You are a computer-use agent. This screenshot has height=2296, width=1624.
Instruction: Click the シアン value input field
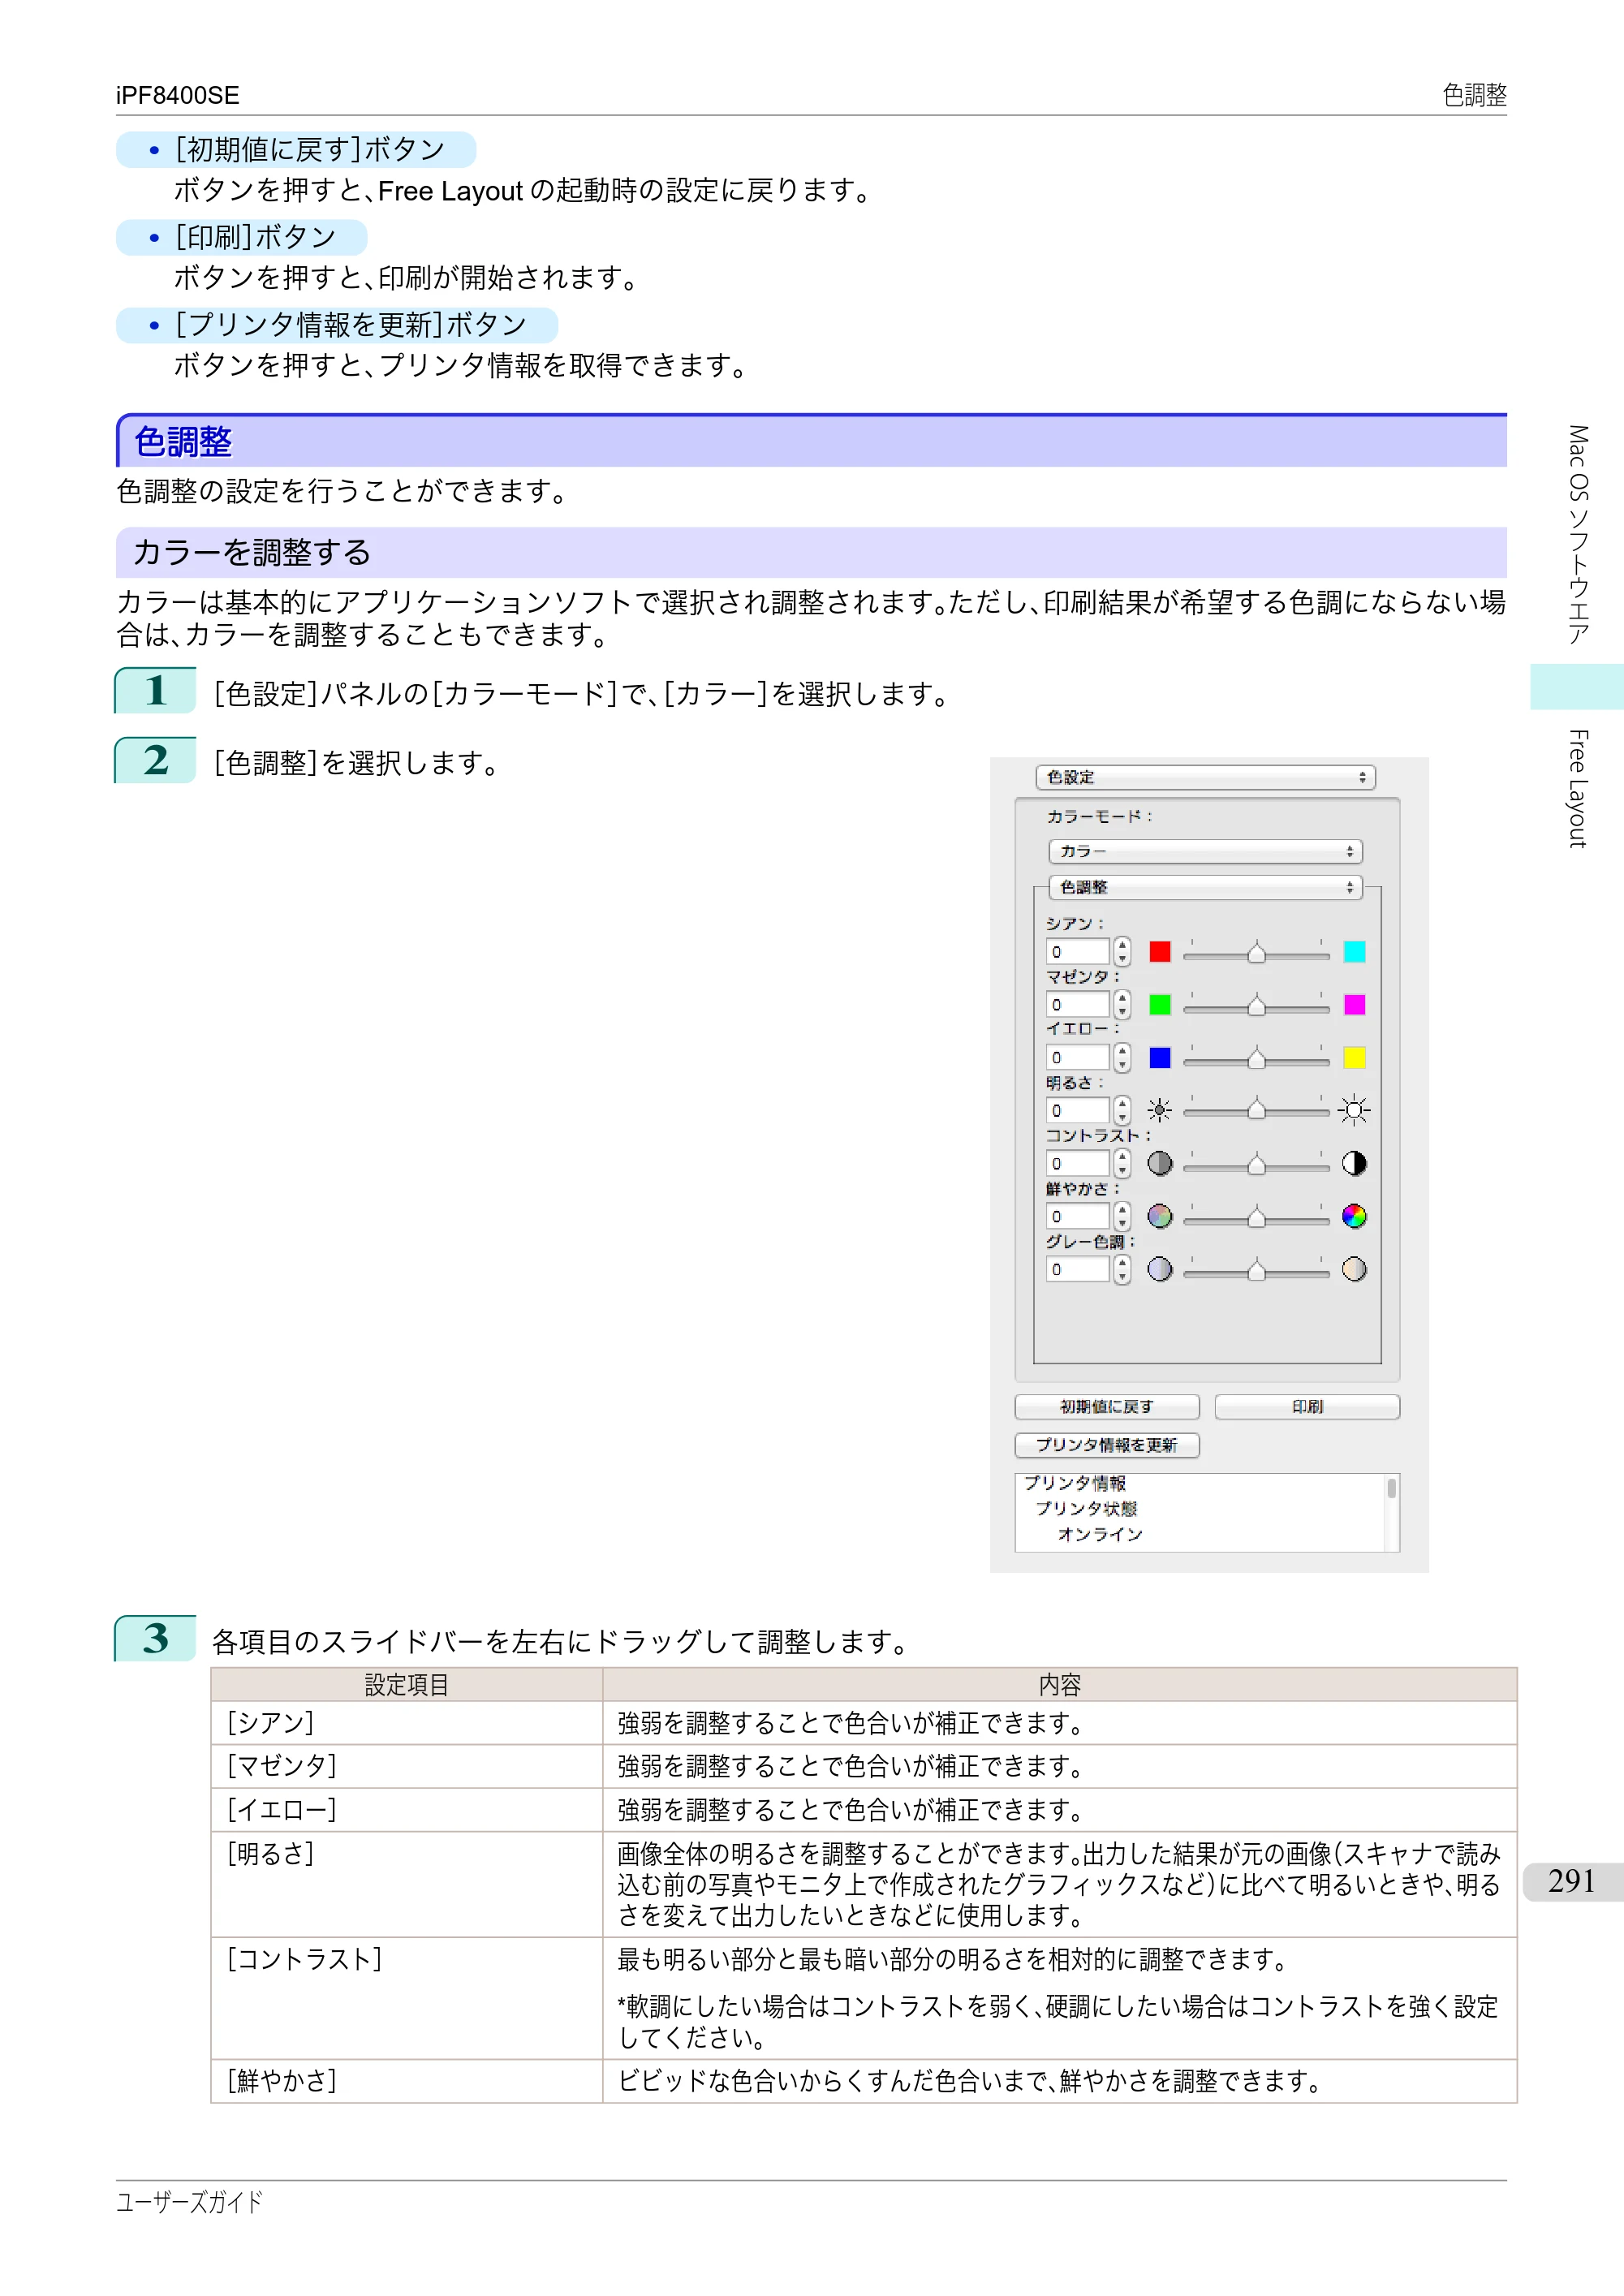click(x=1078, y=951)
